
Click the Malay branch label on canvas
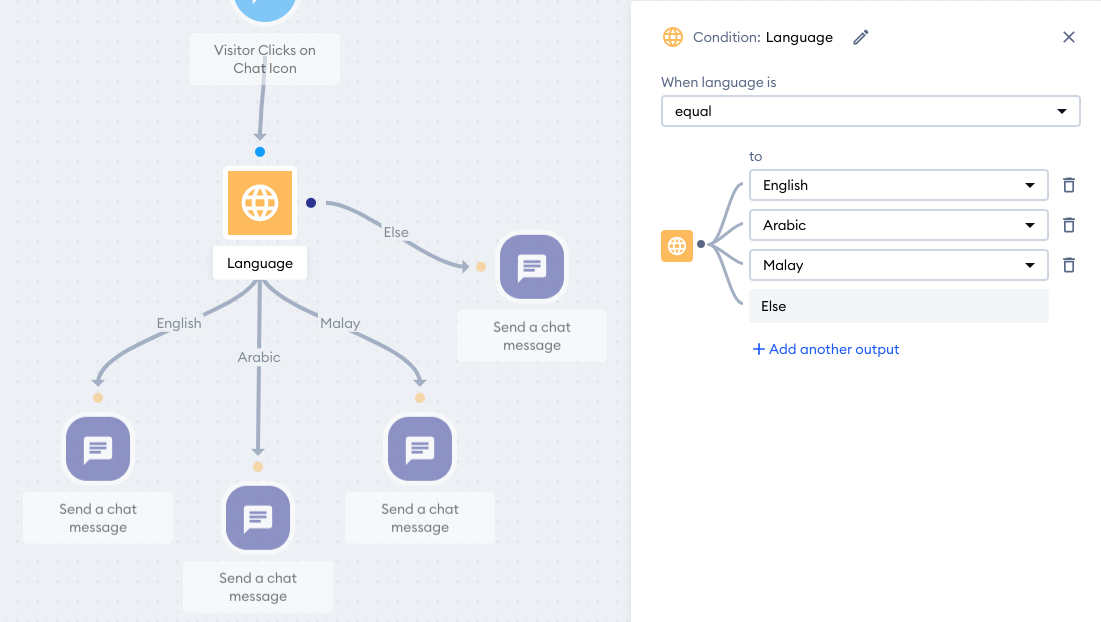pos(340,323)
